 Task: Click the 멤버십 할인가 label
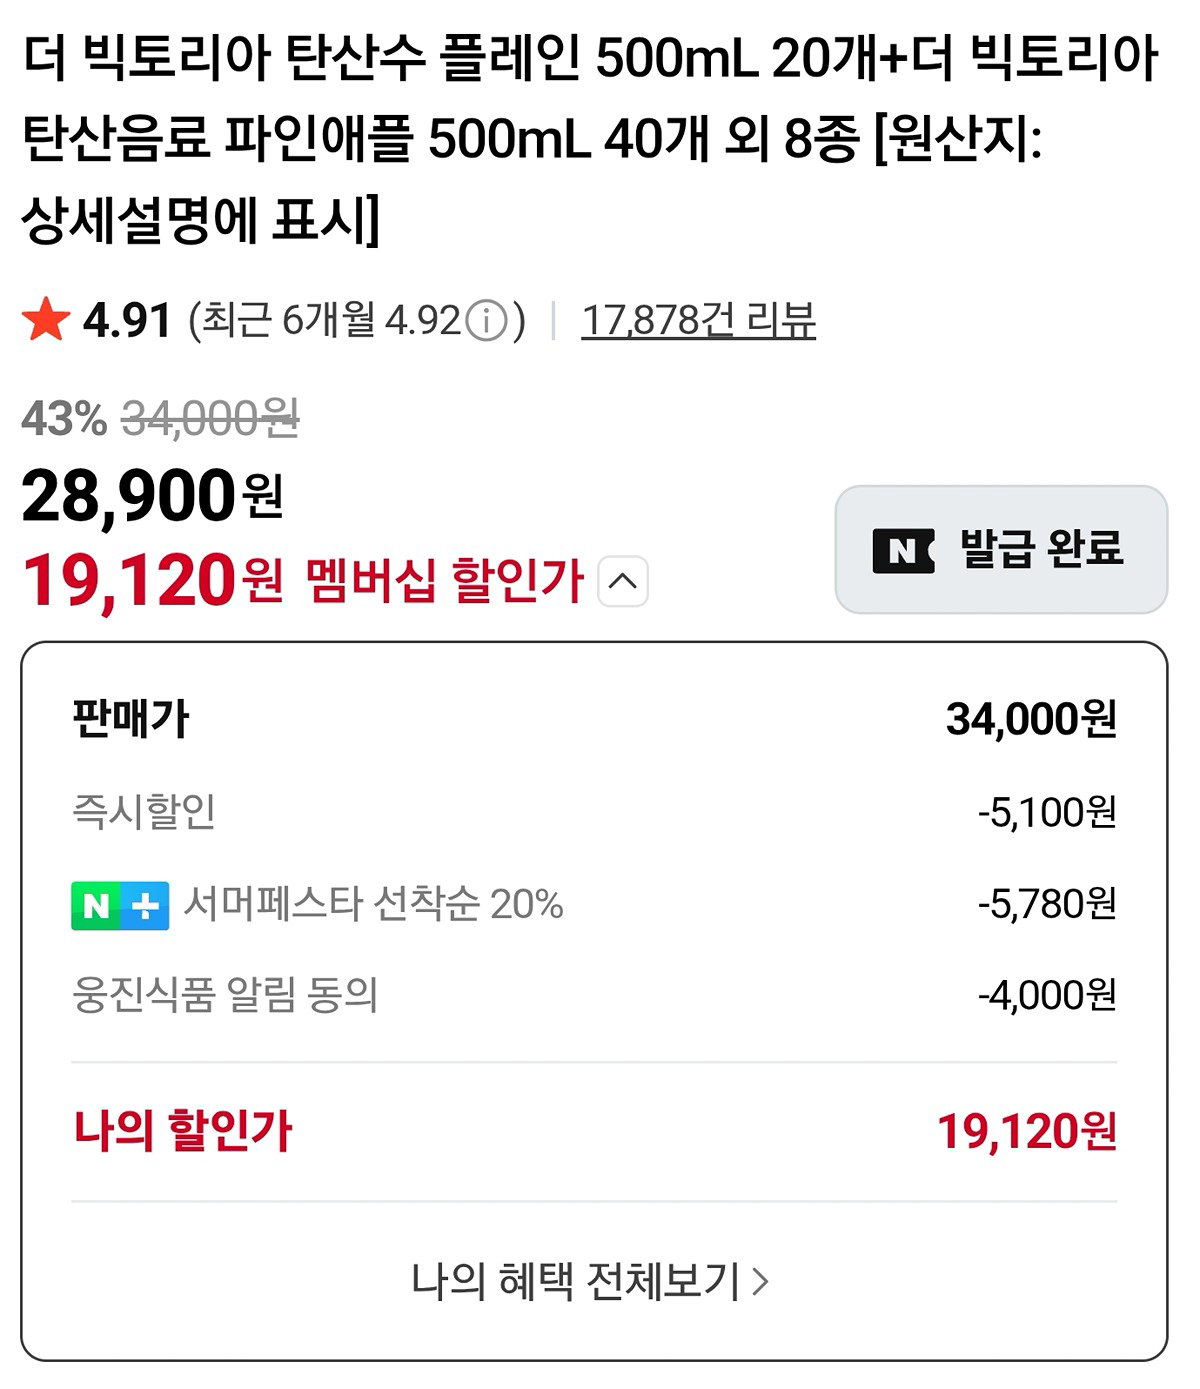click(x=445, y=580)
